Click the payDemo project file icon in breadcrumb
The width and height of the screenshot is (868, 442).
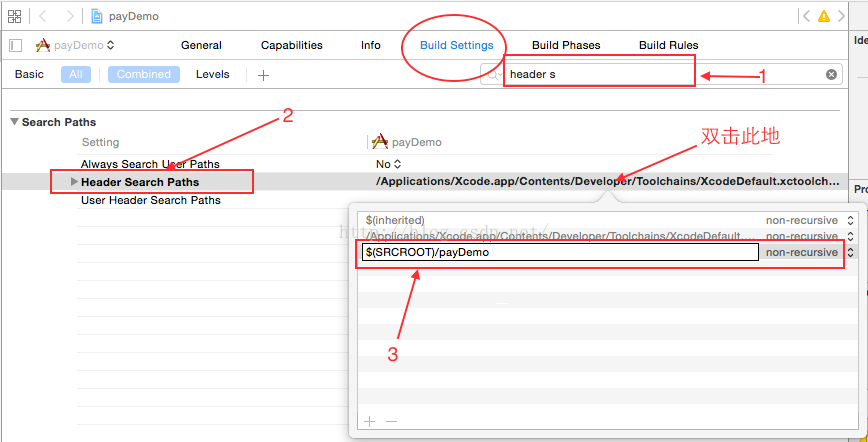[x=97, y=16]
